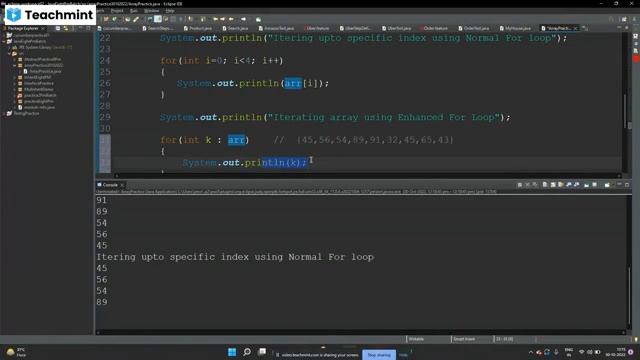The width and height of the screenshot is (640, 360).
Task: Toggle Mark Occurrences toolbar icon
Action: 158,19
